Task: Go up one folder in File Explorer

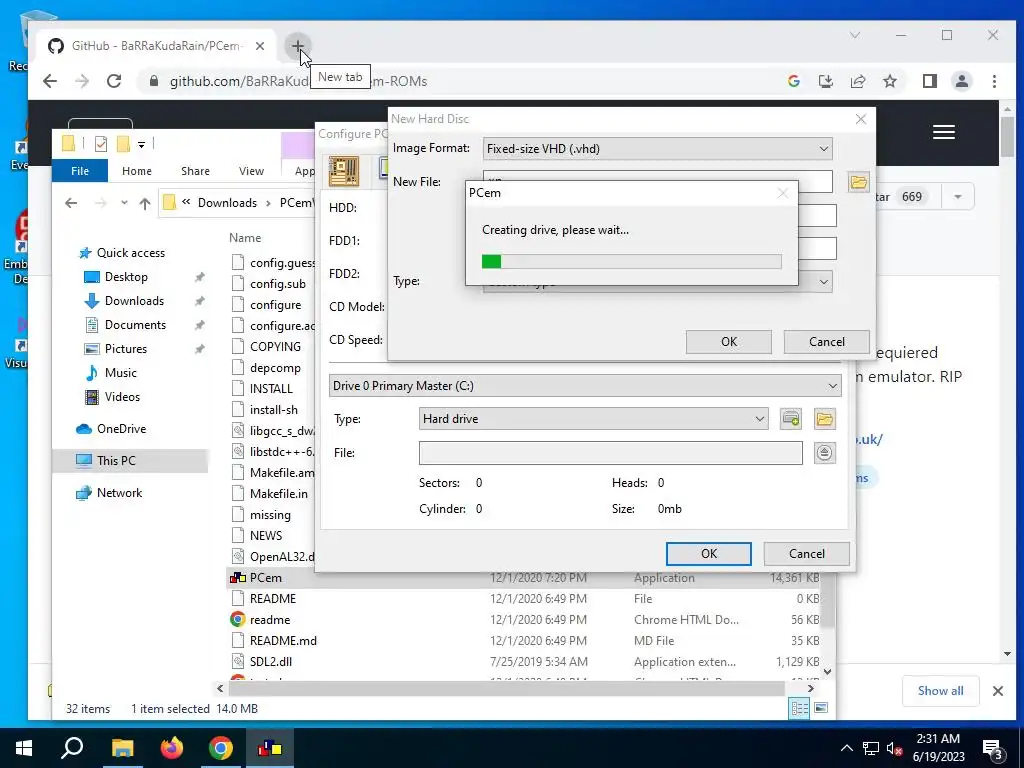Action: [145, 203]
